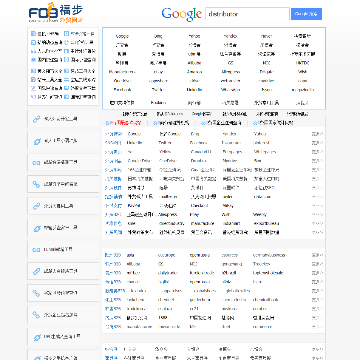The width and height of the screenshot is (360, 360).
Task: Open the PayPal link
Action: coord(134,206)
